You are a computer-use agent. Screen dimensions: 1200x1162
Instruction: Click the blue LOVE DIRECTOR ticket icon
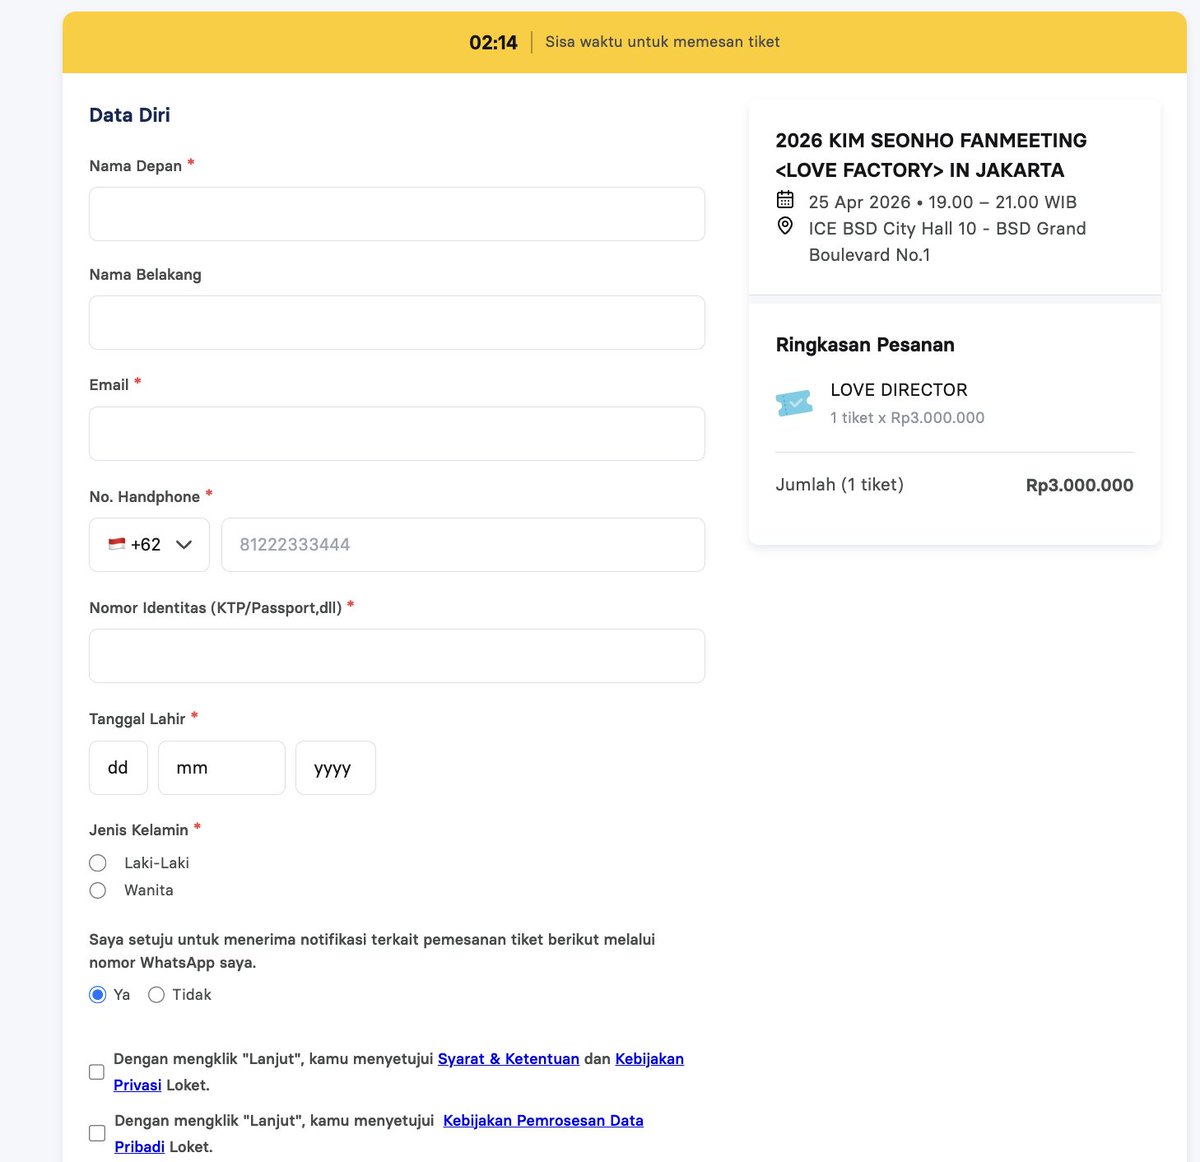(794, 403)
